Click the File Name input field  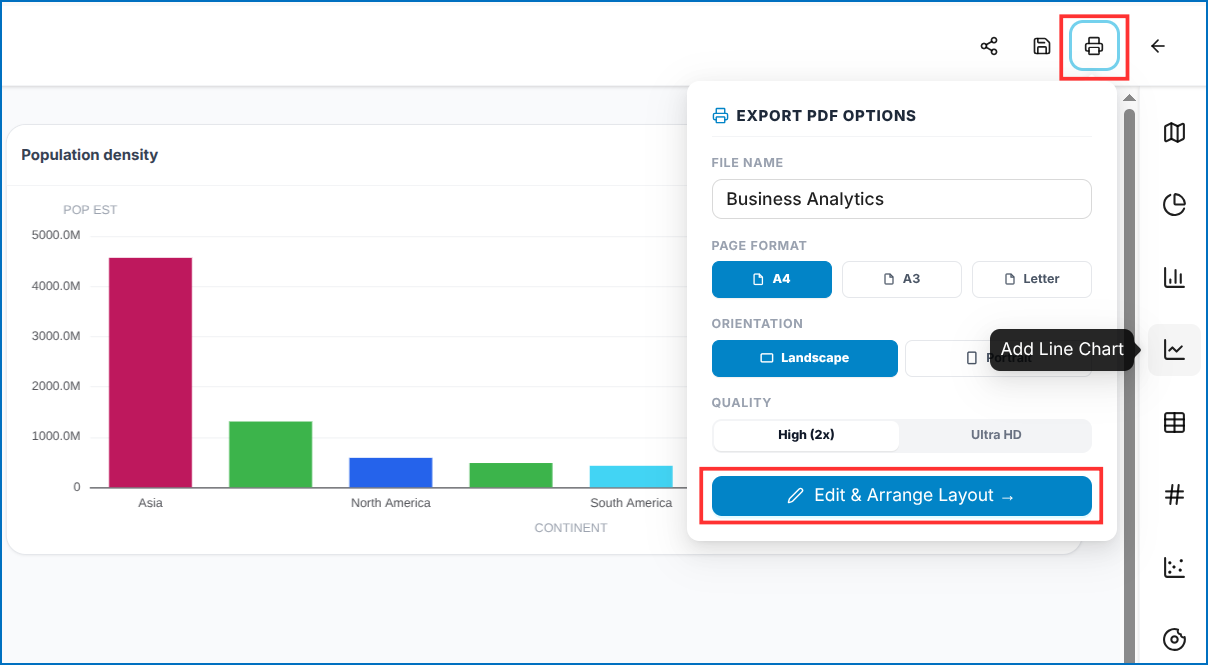(901, 199)
